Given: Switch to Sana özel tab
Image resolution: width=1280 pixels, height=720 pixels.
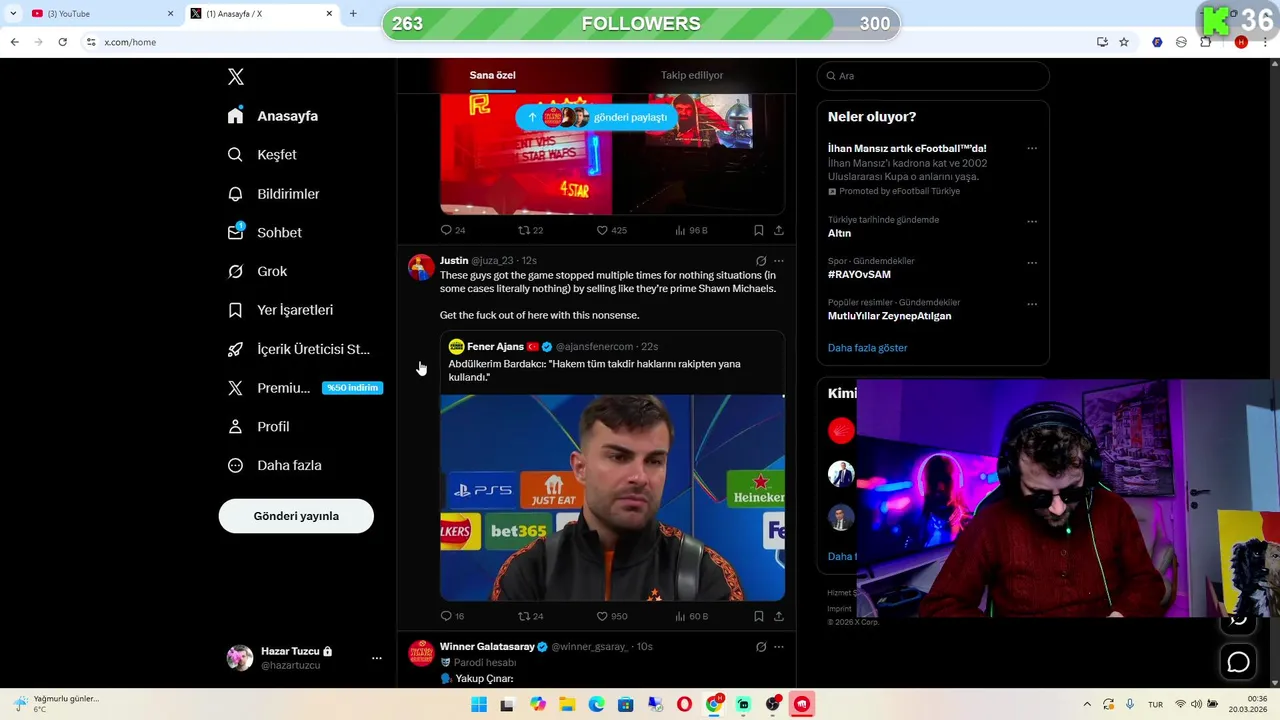Looking at the screenshot, I should pyautogui.click(x=492, y=75).
